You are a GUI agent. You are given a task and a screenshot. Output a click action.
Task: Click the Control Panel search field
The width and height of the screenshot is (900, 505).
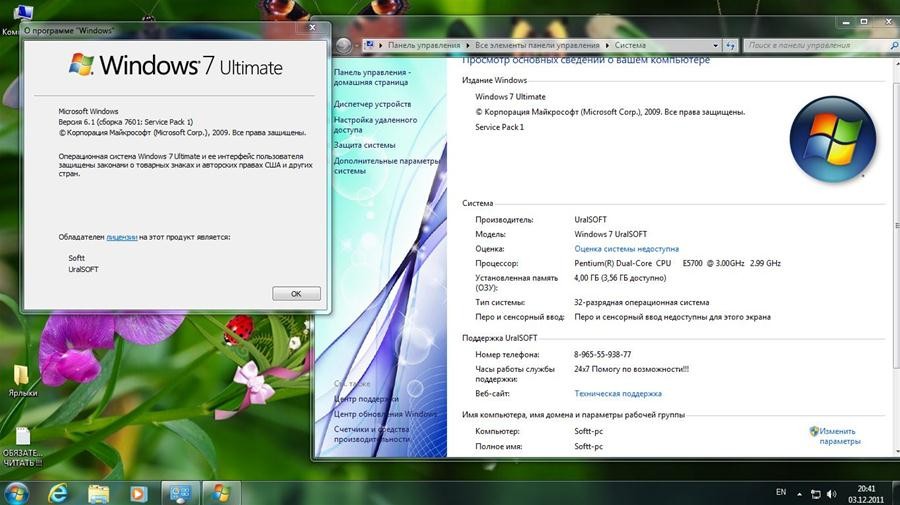pyautogui.click(x=816, y=45)
